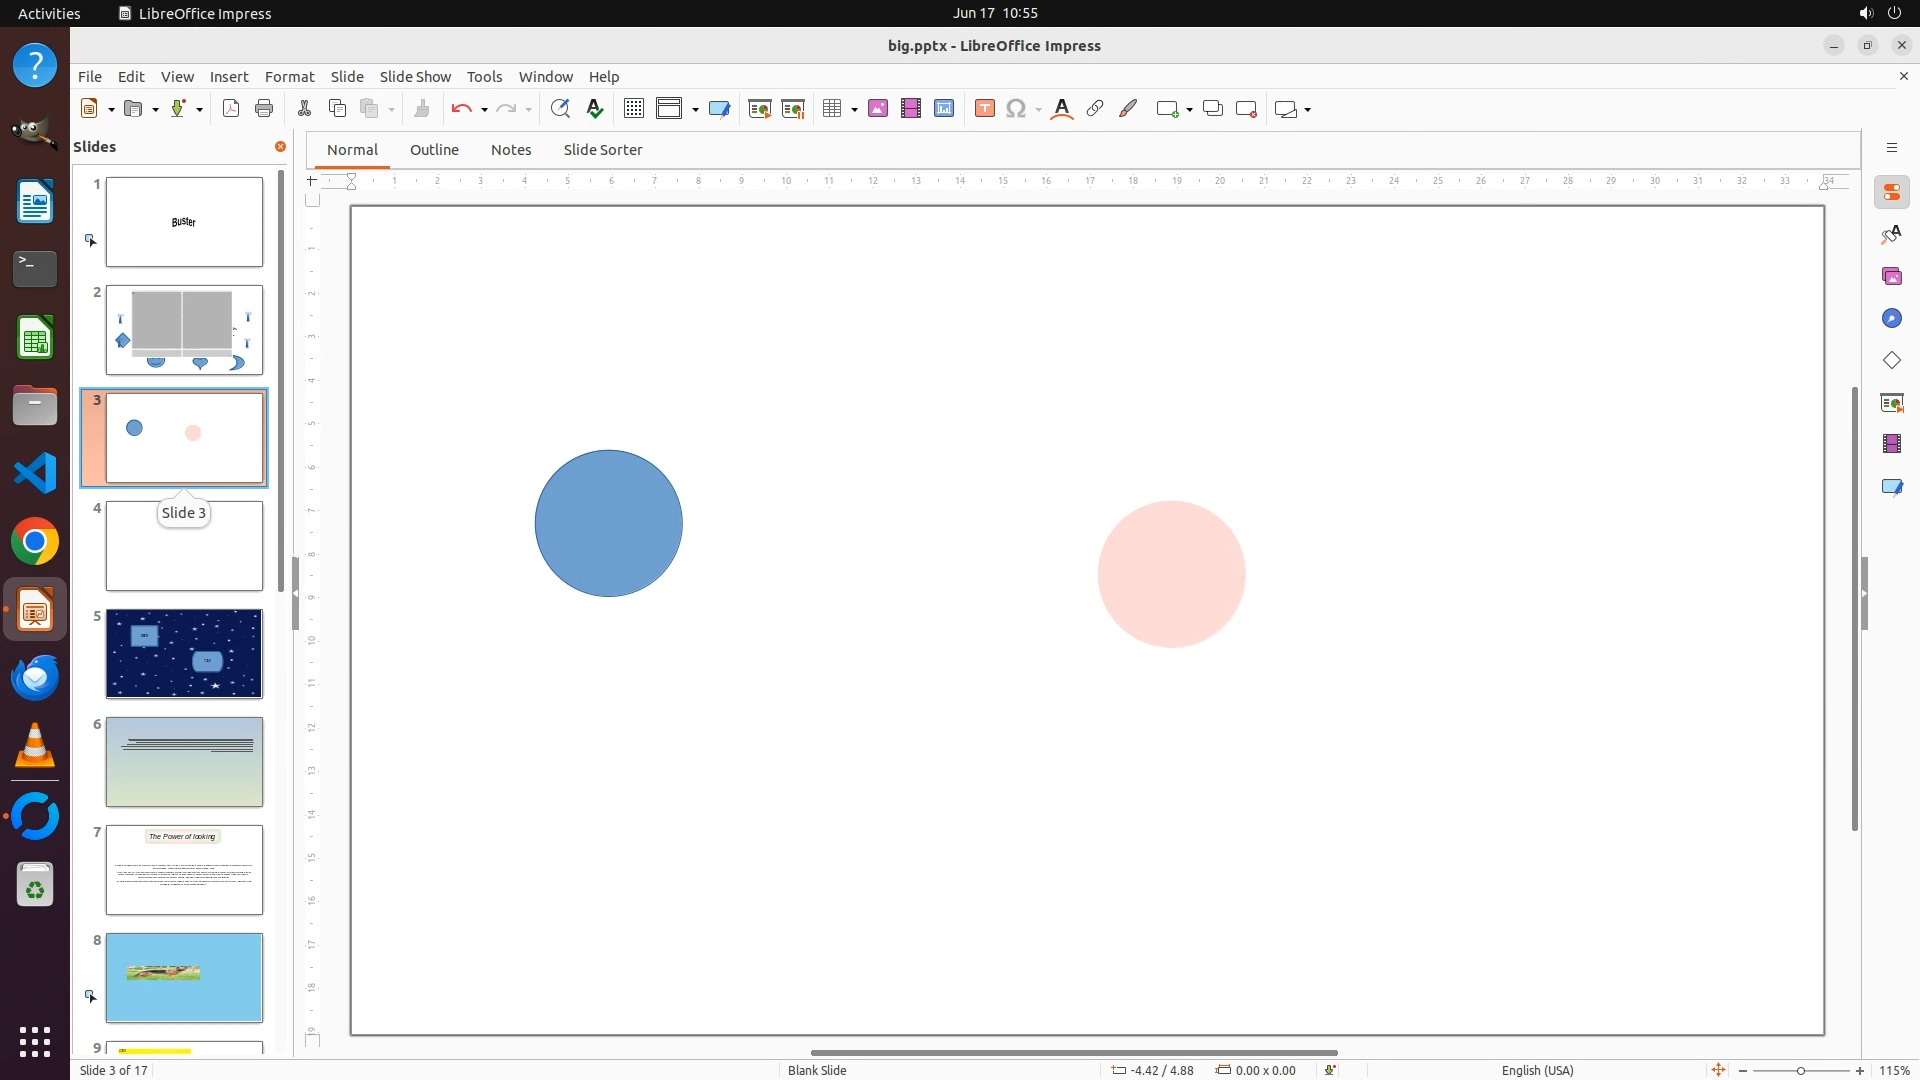Click the Insert Image icon
This screenshot has height=1080, width=1920.
coord(878,109)
